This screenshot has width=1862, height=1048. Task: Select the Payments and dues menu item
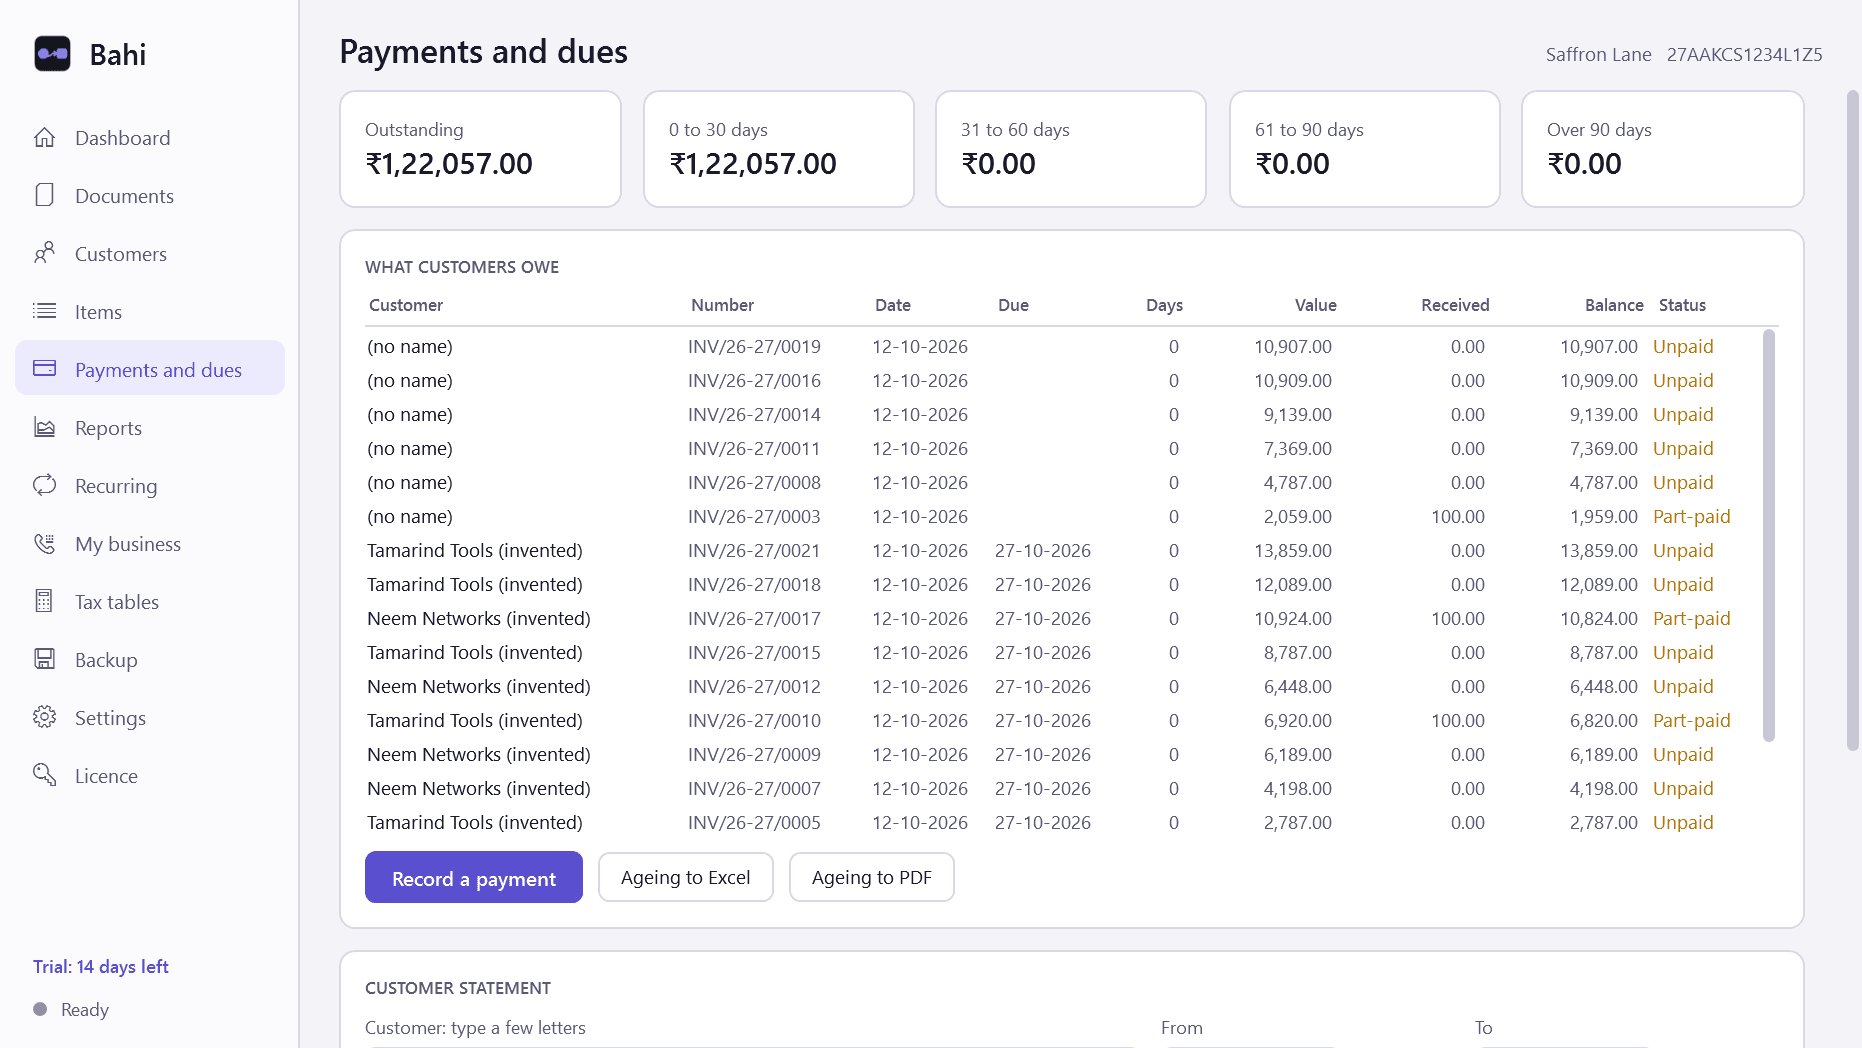(x=150, y=368)
